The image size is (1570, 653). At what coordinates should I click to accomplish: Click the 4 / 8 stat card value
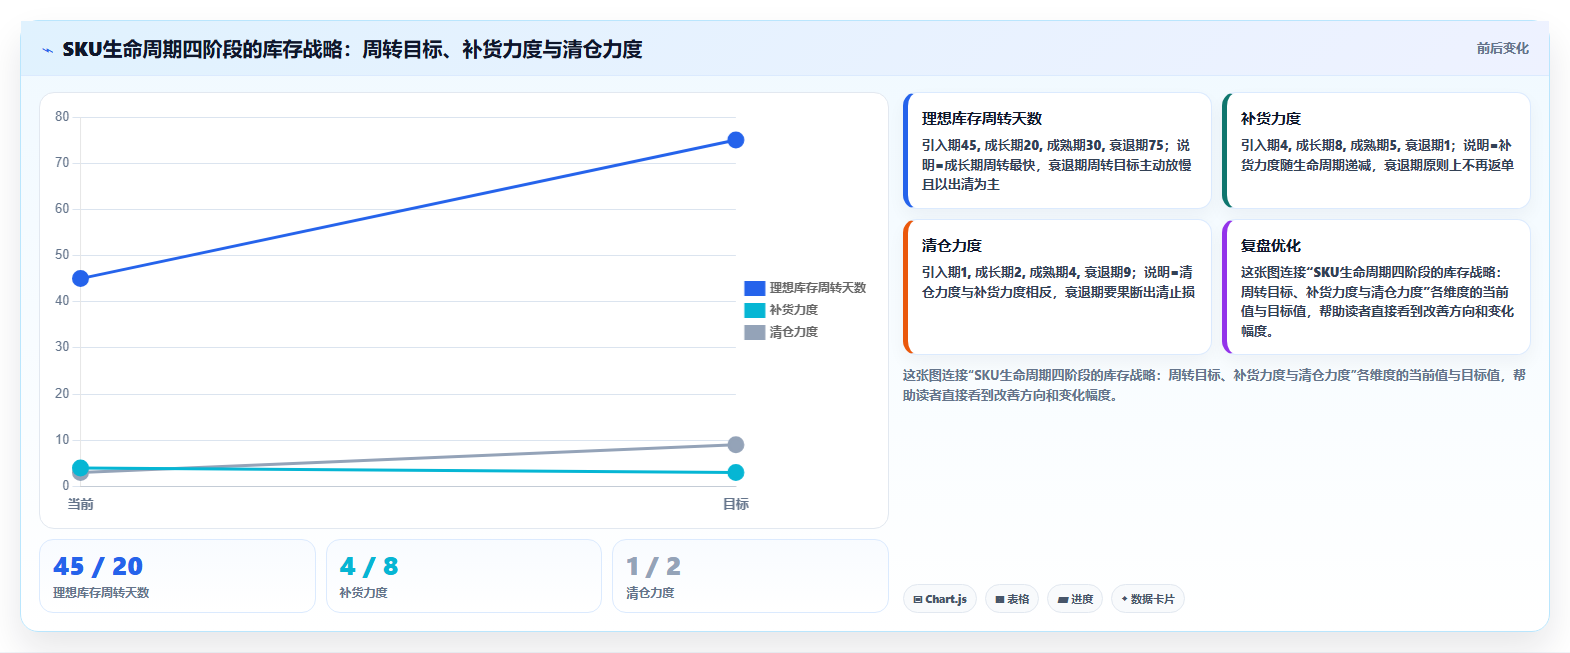369,567
